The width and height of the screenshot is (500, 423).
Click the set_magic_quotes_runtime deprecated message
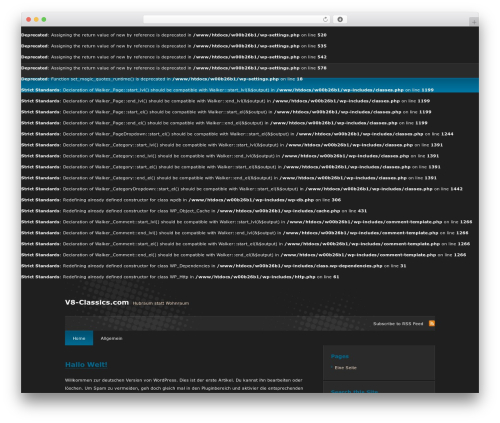pos(162,79)
